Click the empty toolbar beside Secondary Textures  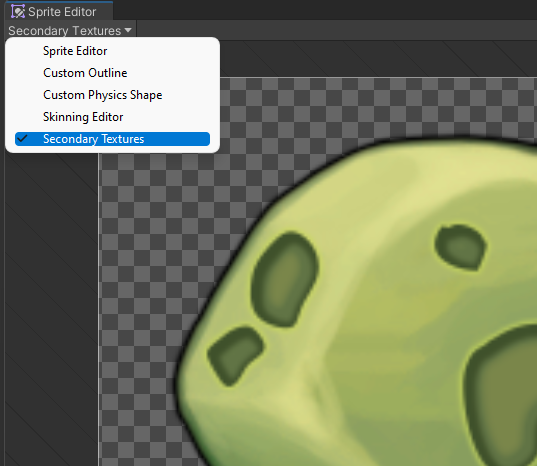pyautogui.click(x=336, y=30)
